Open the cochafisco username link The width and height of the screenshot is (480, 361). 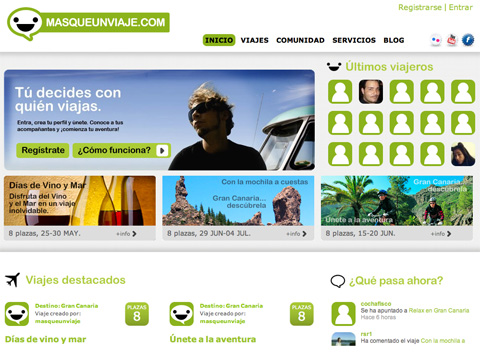[x=376, y=304]
